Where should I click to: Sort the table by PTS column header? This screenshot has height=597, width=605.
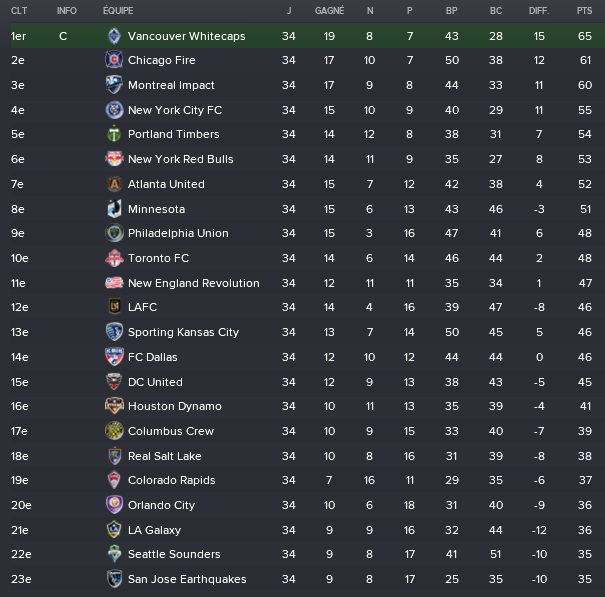pos(584,11)
